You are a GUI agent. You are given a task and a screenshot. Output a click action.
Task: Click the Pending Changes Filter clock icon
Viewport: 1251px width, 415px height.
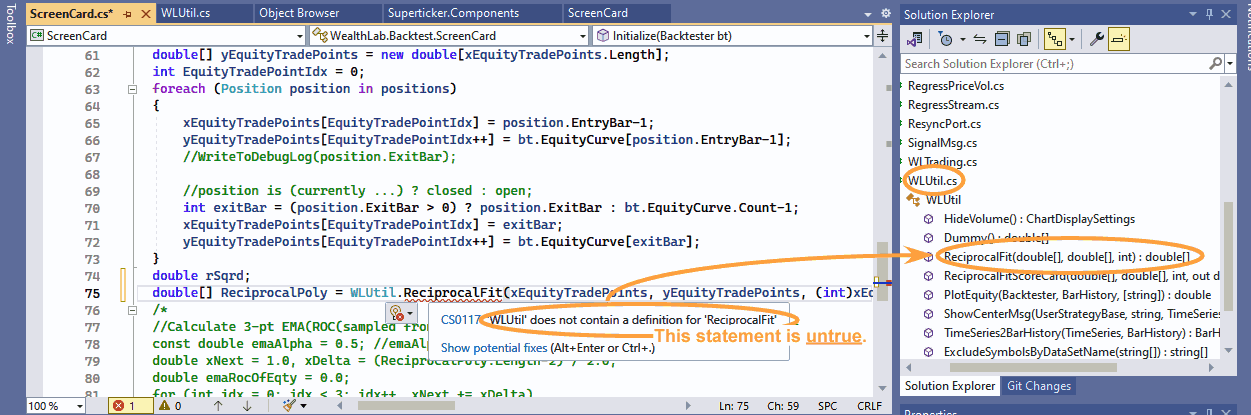pos(946,39)
